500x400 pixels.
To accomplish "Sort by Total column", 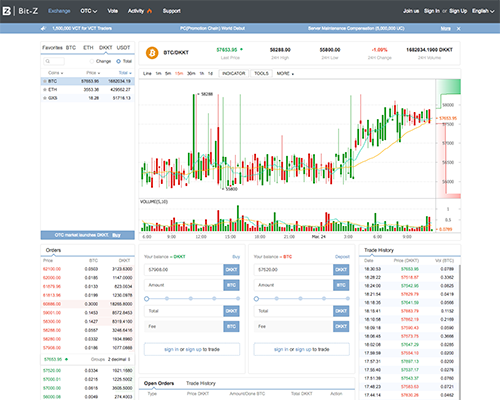I will tap(125, 73).
